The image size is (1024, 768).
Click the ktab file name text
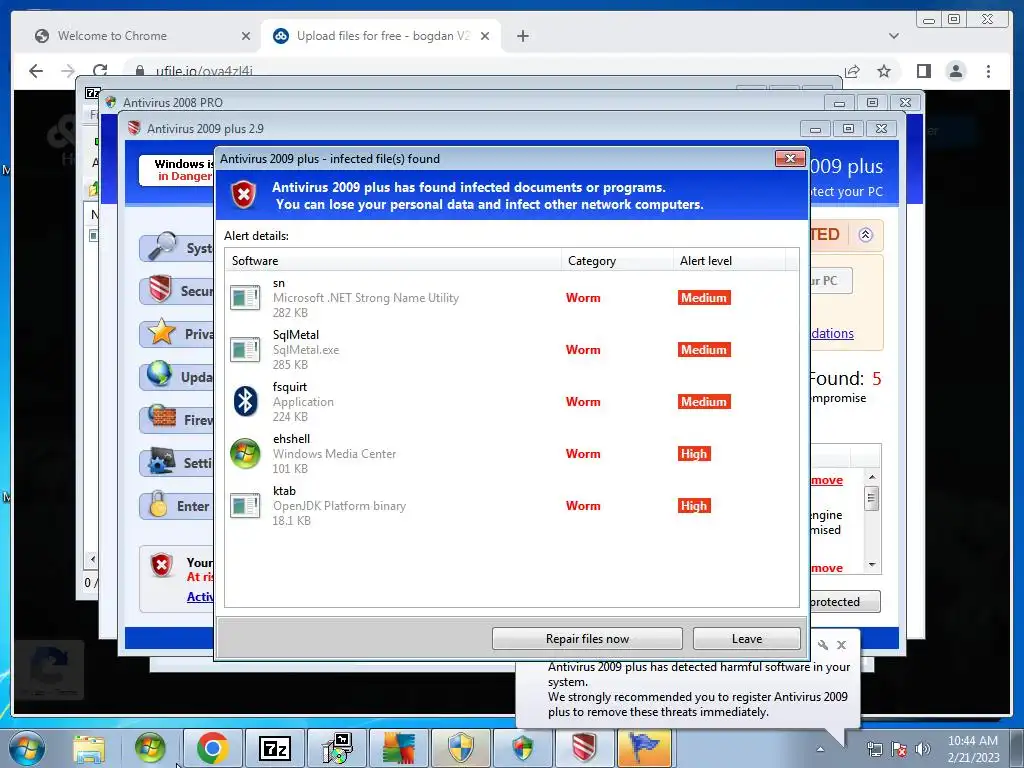coord(284,490)
